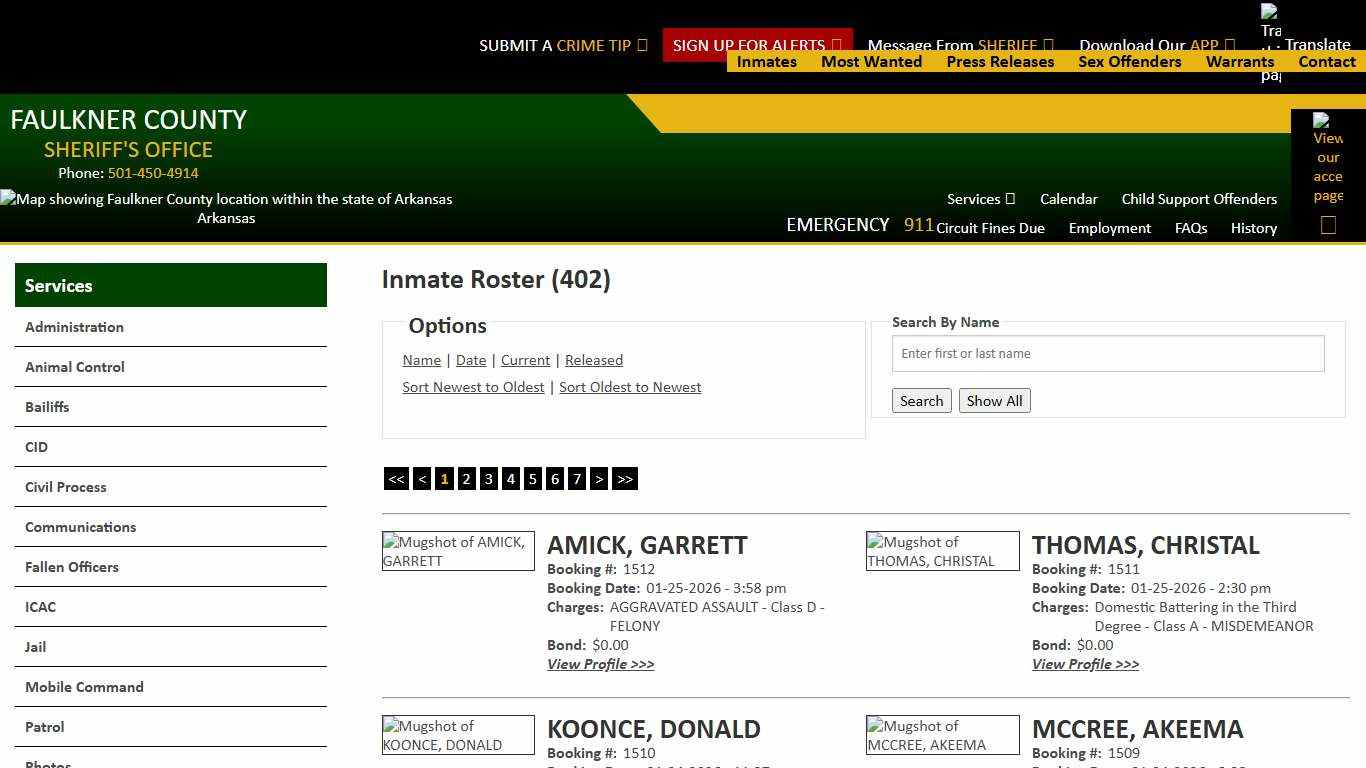Viewport: 1366px width, 768px height.
Task: View Profile for THOMAS, CHRISTAL
Action: (1085, 664)
